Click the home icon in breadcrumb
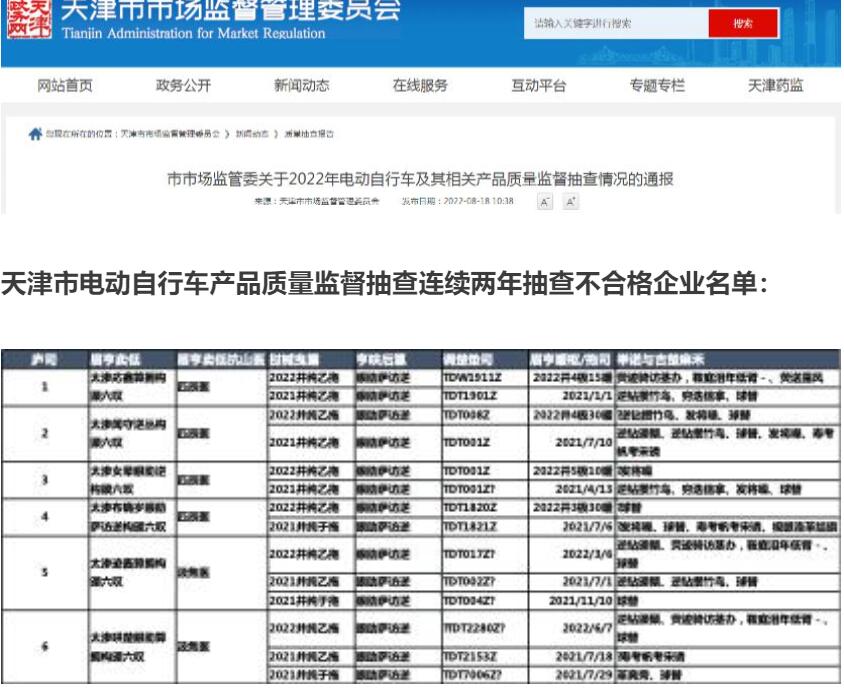This screenshot has width=844, height=697. point(36,133)
